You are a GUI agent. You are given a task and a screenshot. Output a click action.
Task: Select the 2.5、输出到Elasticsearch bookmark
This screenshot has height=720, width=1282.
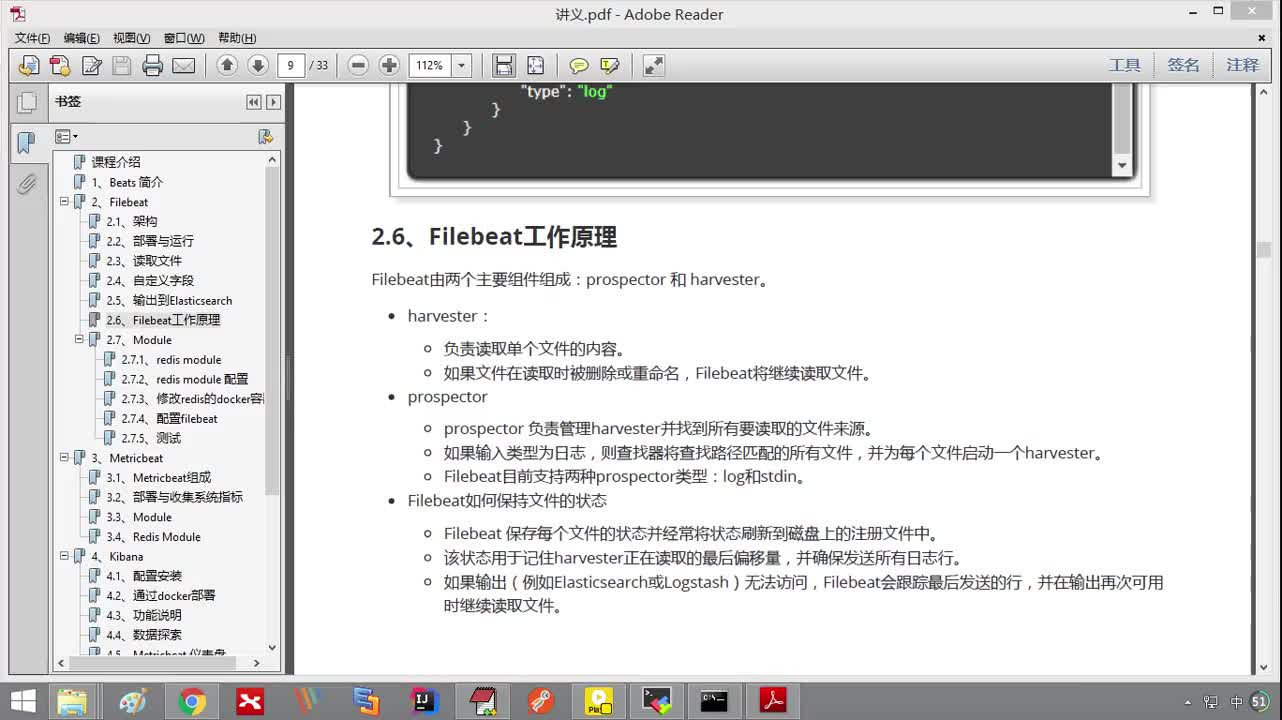pos(169,301)
